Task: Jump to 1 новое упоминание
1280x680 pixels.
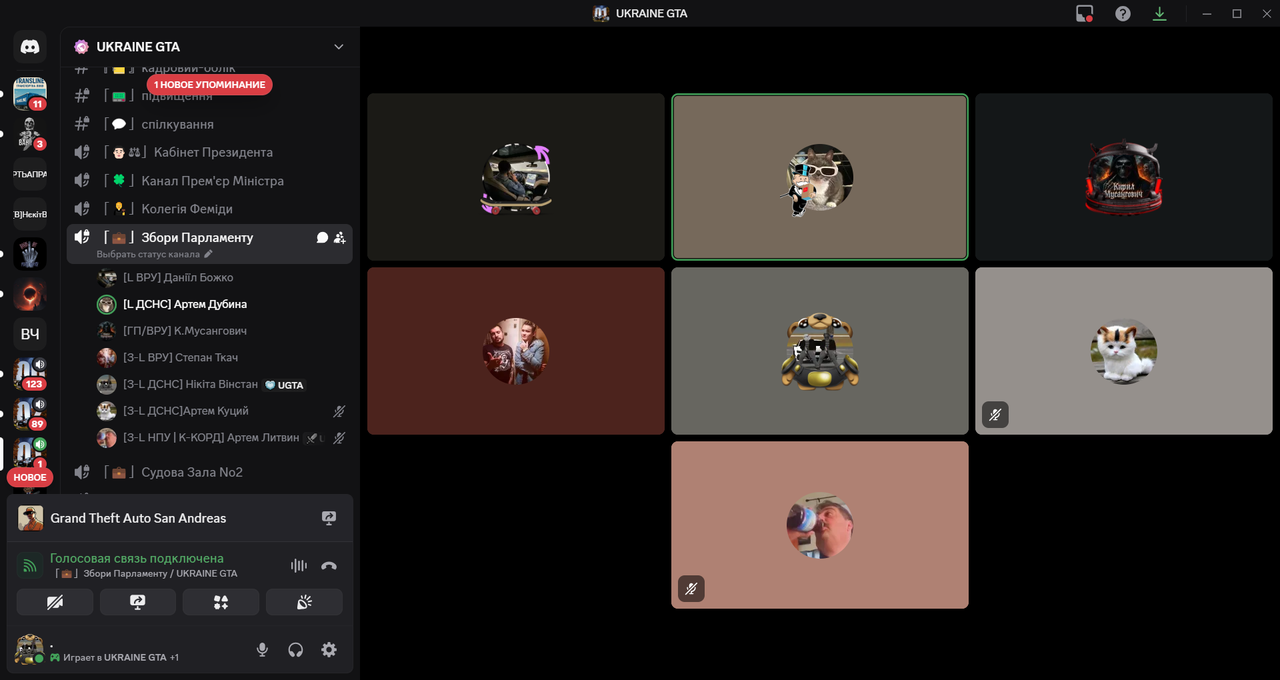Action: (210, 85)
